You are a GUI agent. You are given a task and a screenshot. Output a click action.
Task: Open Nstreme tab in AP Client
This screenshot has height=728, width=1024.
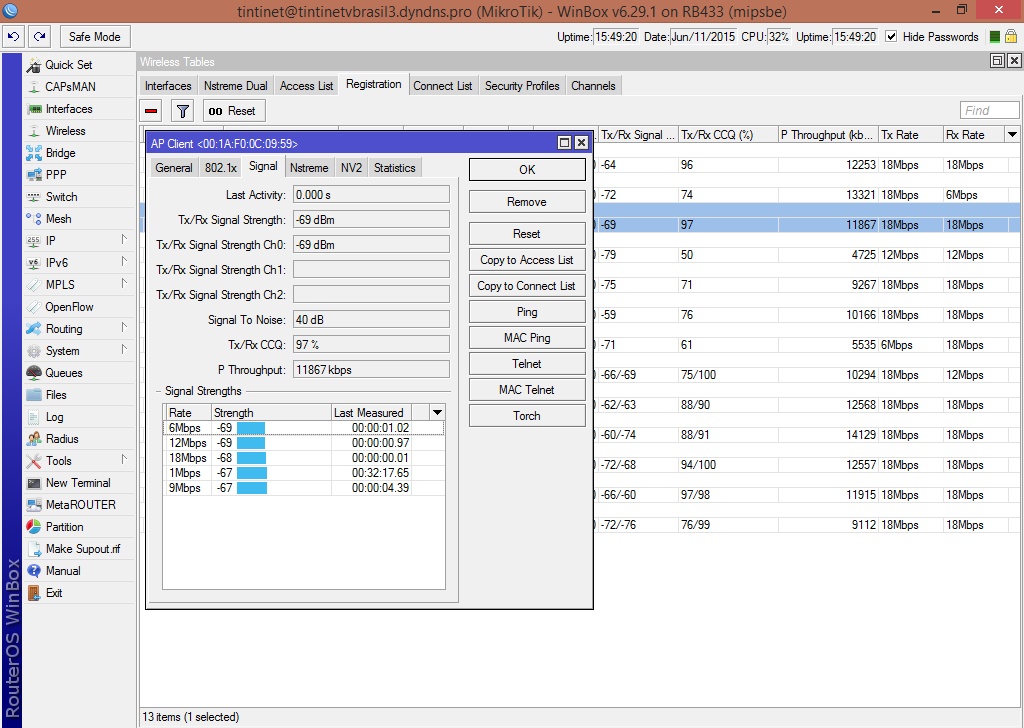click(x=309, y=168)
